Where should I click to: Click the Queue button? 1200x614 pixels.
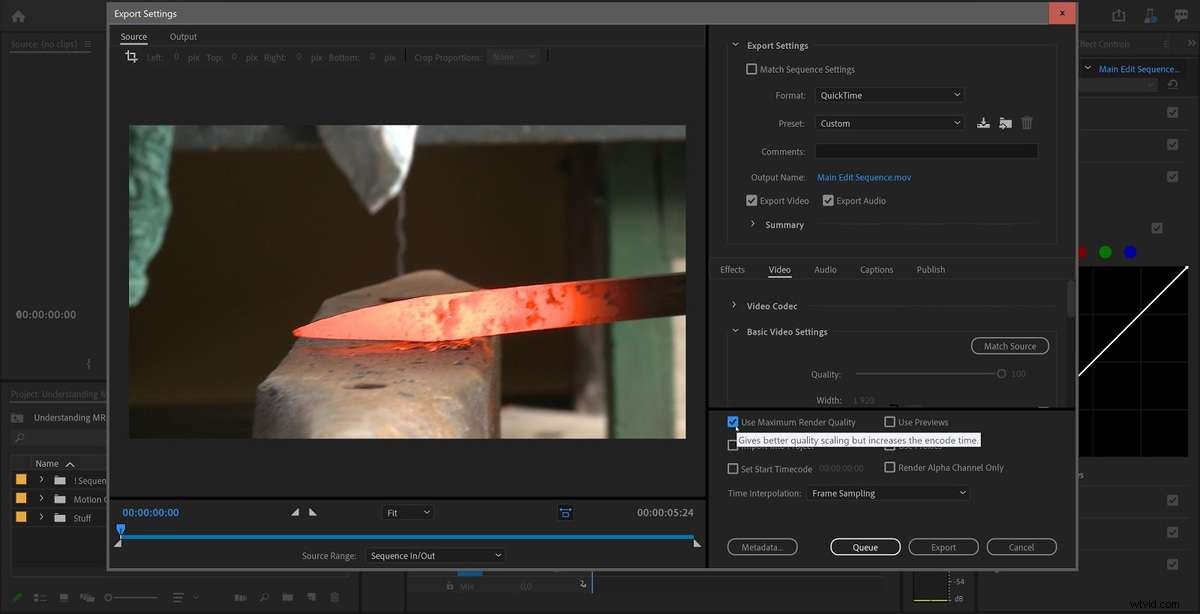[864, 546]
